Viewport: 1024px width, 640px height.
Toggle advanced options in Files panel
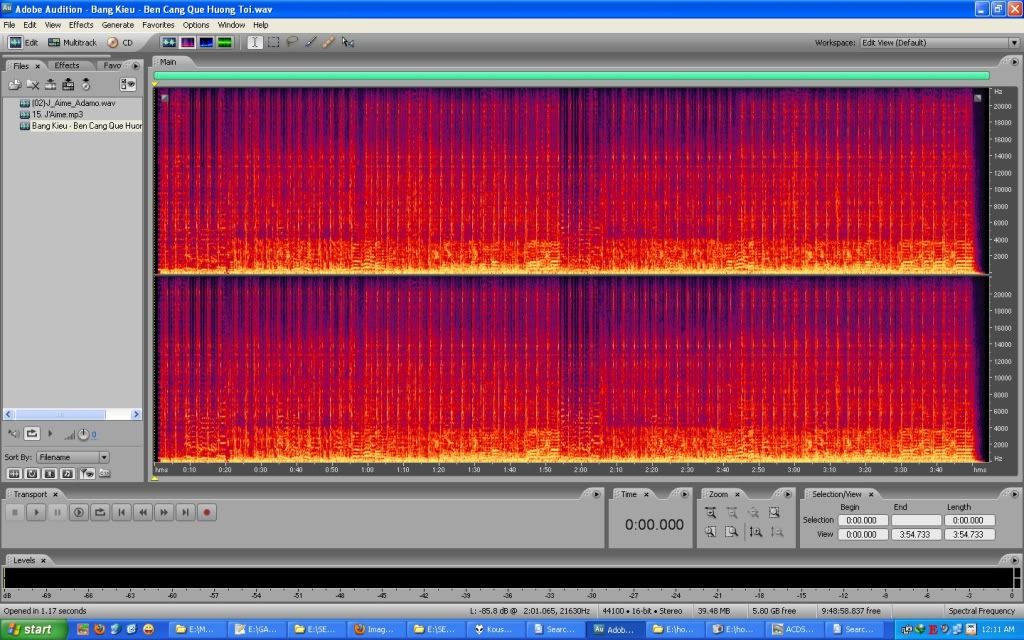coord(127,84)
